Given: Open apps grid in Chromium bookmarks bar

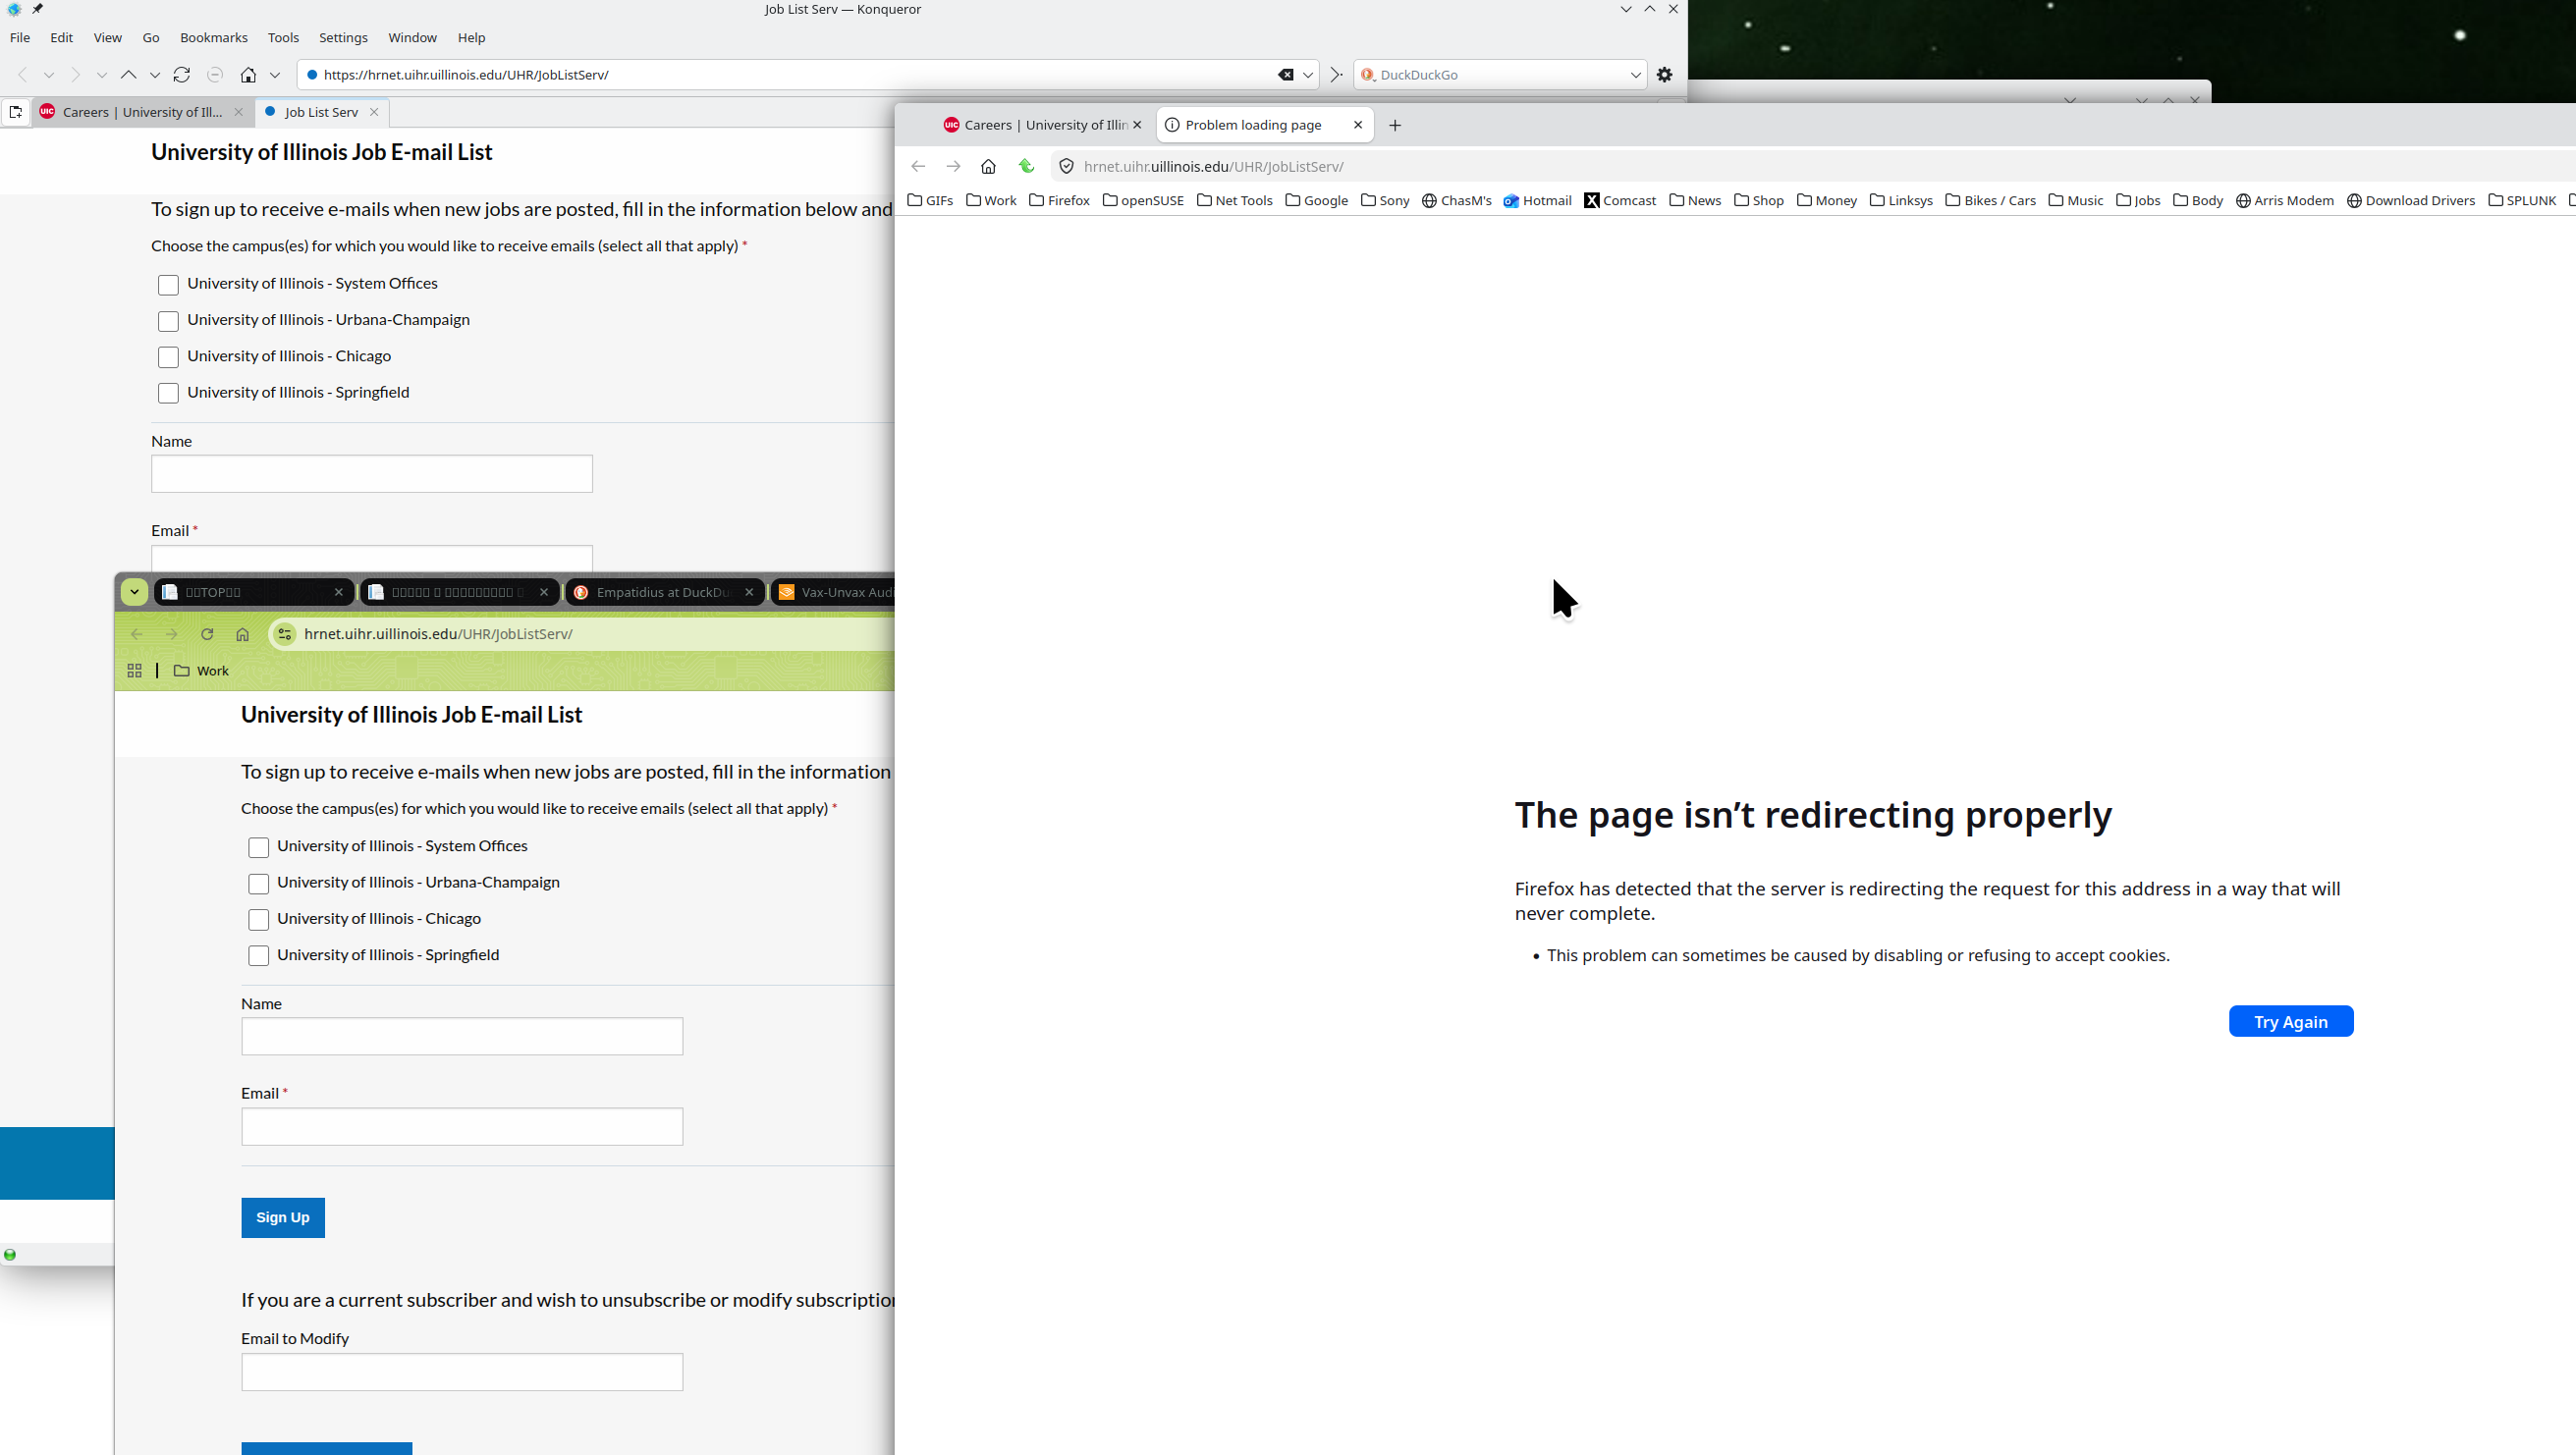Looking at the screenshot, I should (x=134, y=671).
